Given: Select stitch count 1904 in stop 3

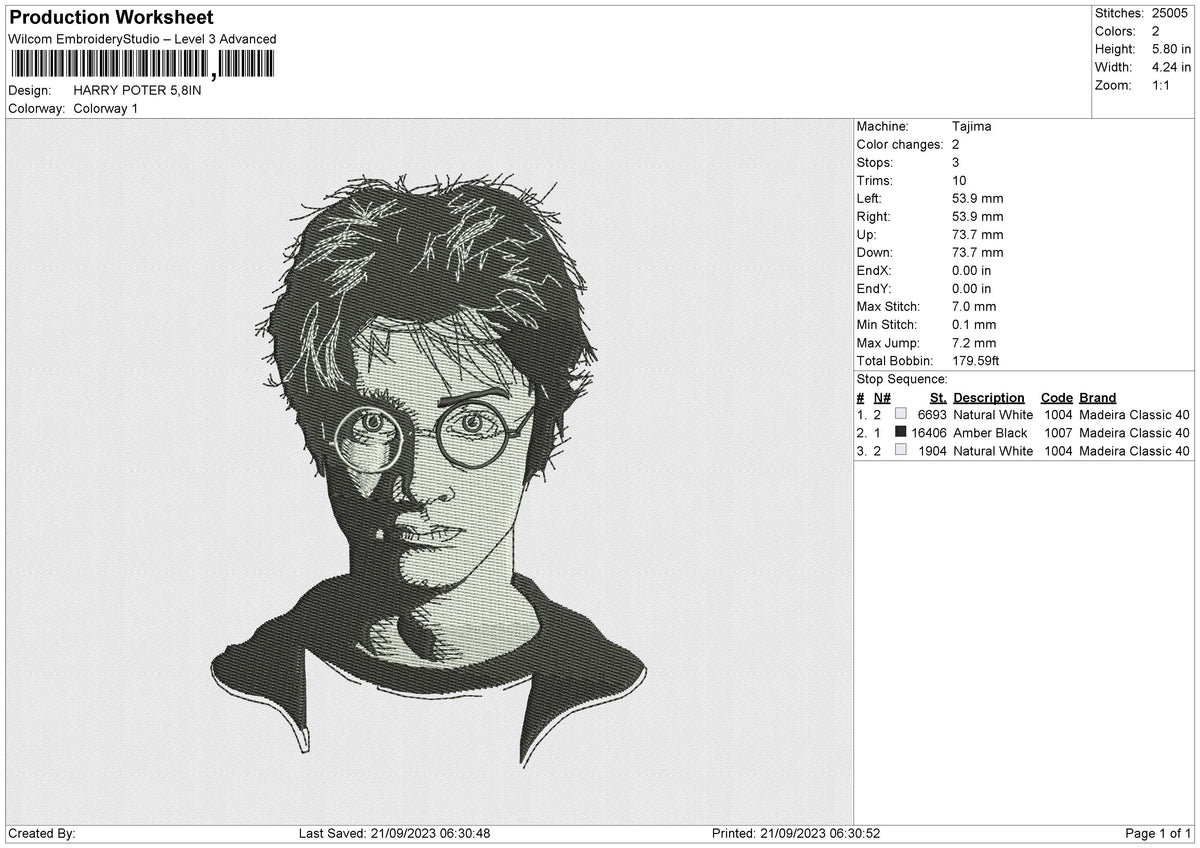Looking at the screenshot, I should [x=932, y=451].
